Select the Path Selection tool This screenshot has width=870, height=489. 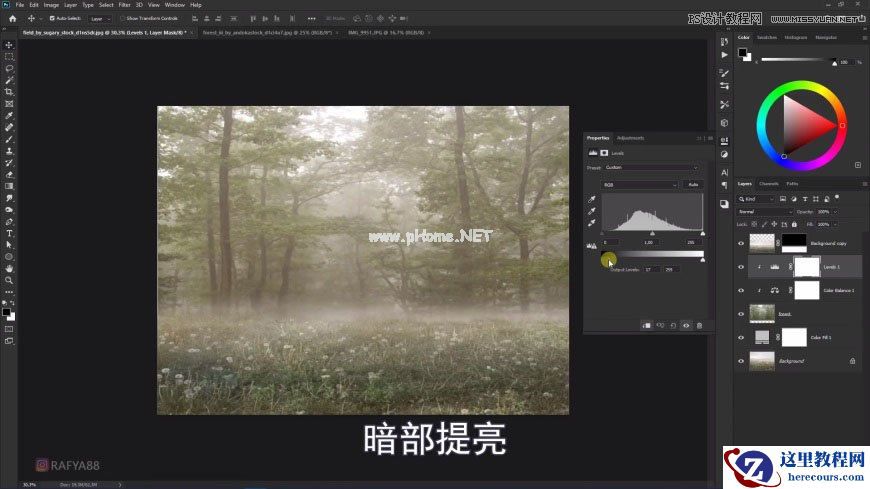9,245
